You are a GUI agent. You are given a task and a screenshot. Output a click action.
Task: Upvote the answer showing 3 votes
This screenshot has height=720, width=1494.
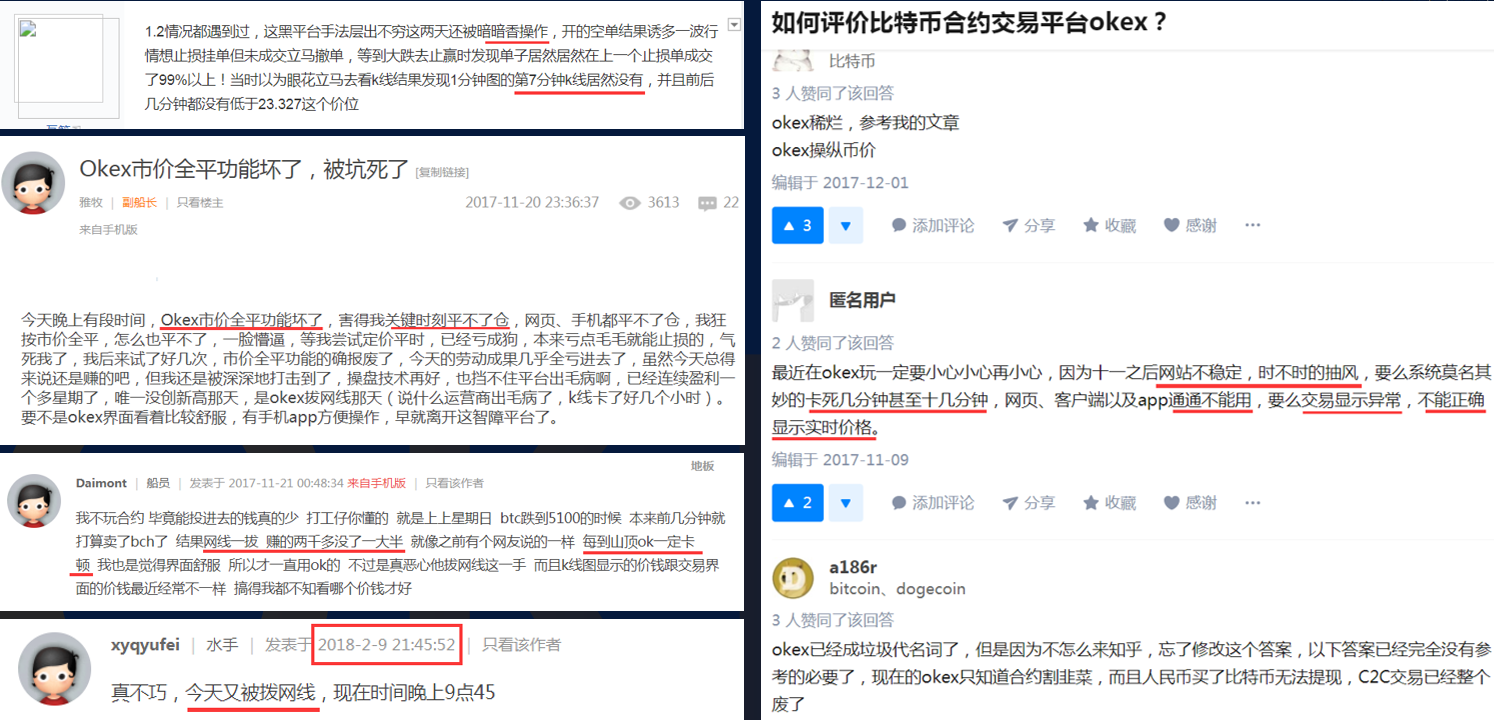(x=797, y=225)
